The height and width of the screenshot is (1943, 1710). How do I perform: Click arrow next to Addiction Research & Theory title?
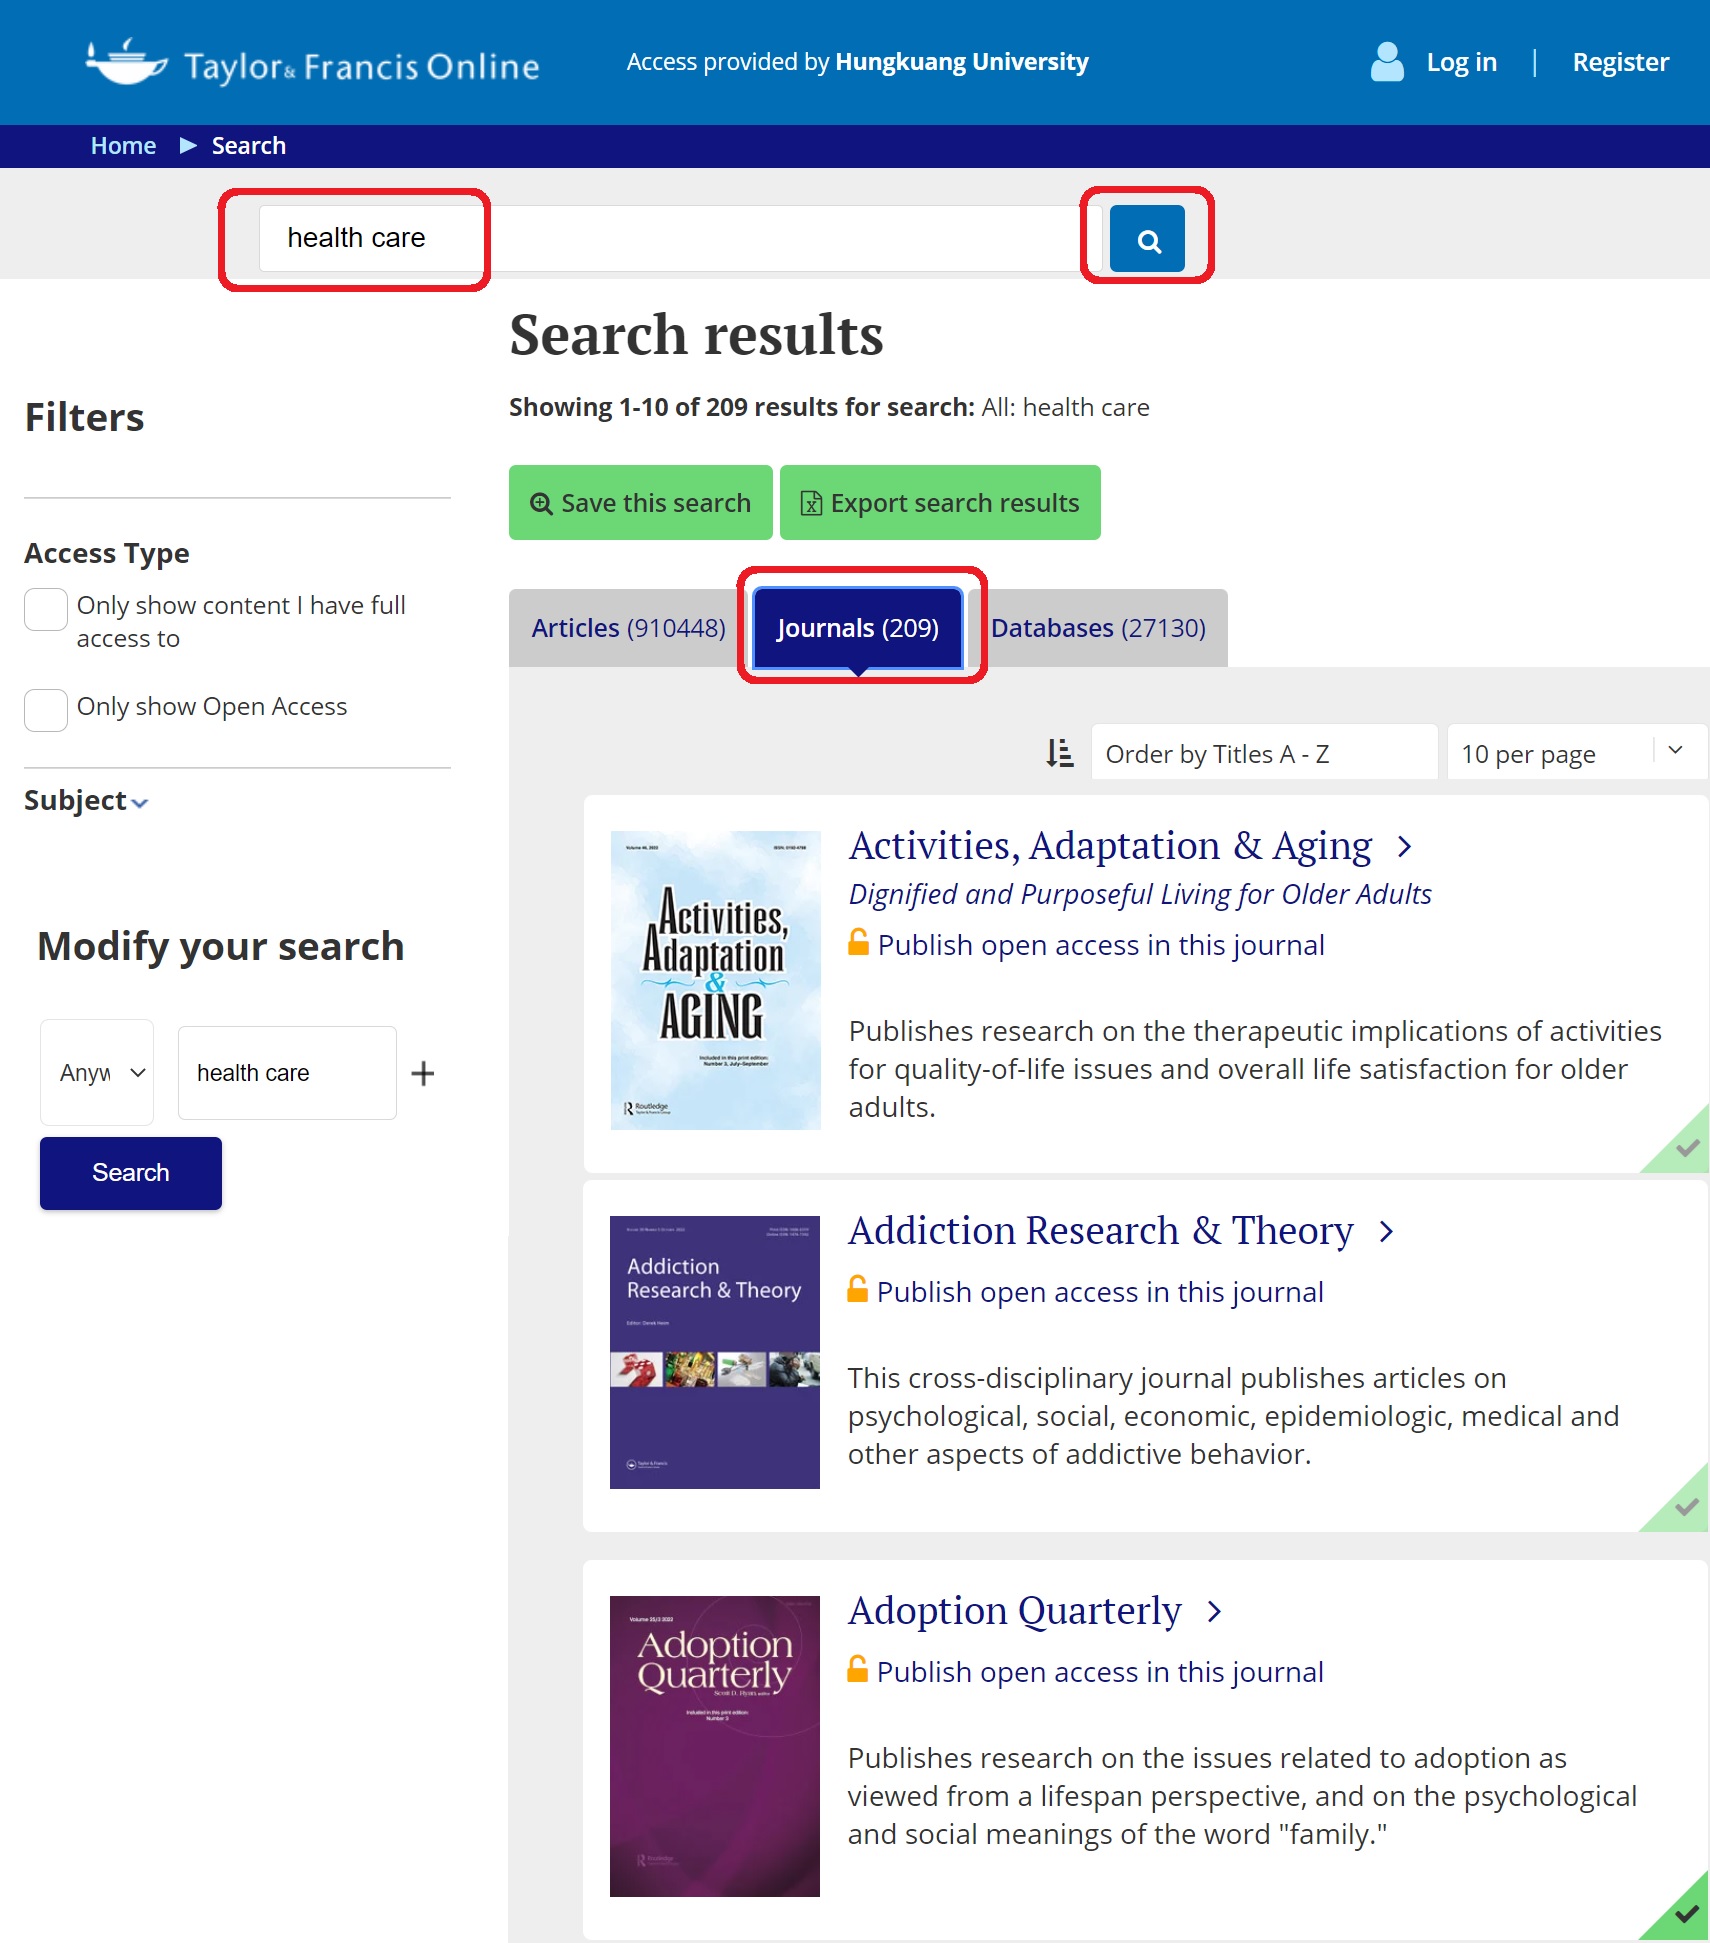point(1386,1232)
